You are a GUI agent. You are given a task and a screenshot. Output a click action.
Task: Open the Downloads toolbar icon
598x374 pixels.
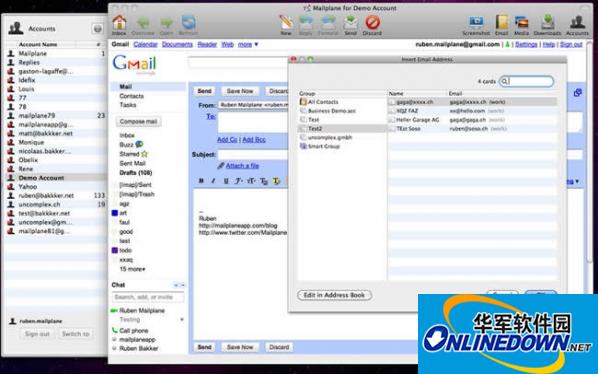[547, 26]
